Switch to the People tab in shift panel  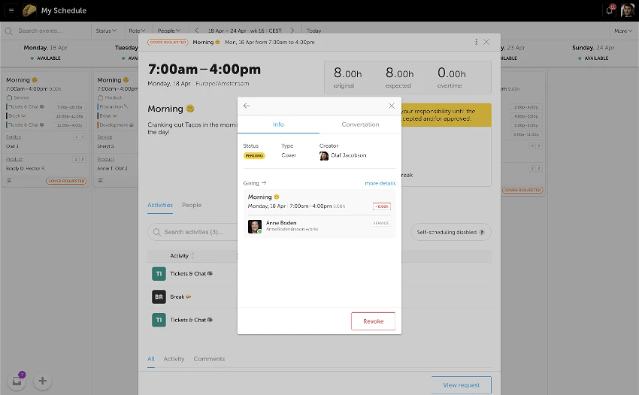(x=192, y=205)
